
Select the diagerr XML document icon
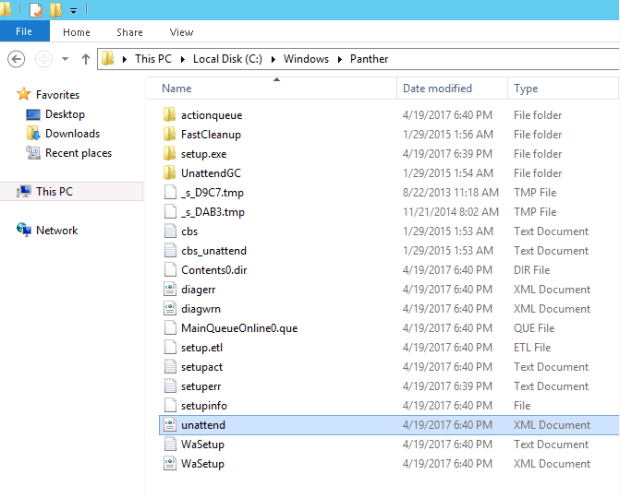pos(169,289)
